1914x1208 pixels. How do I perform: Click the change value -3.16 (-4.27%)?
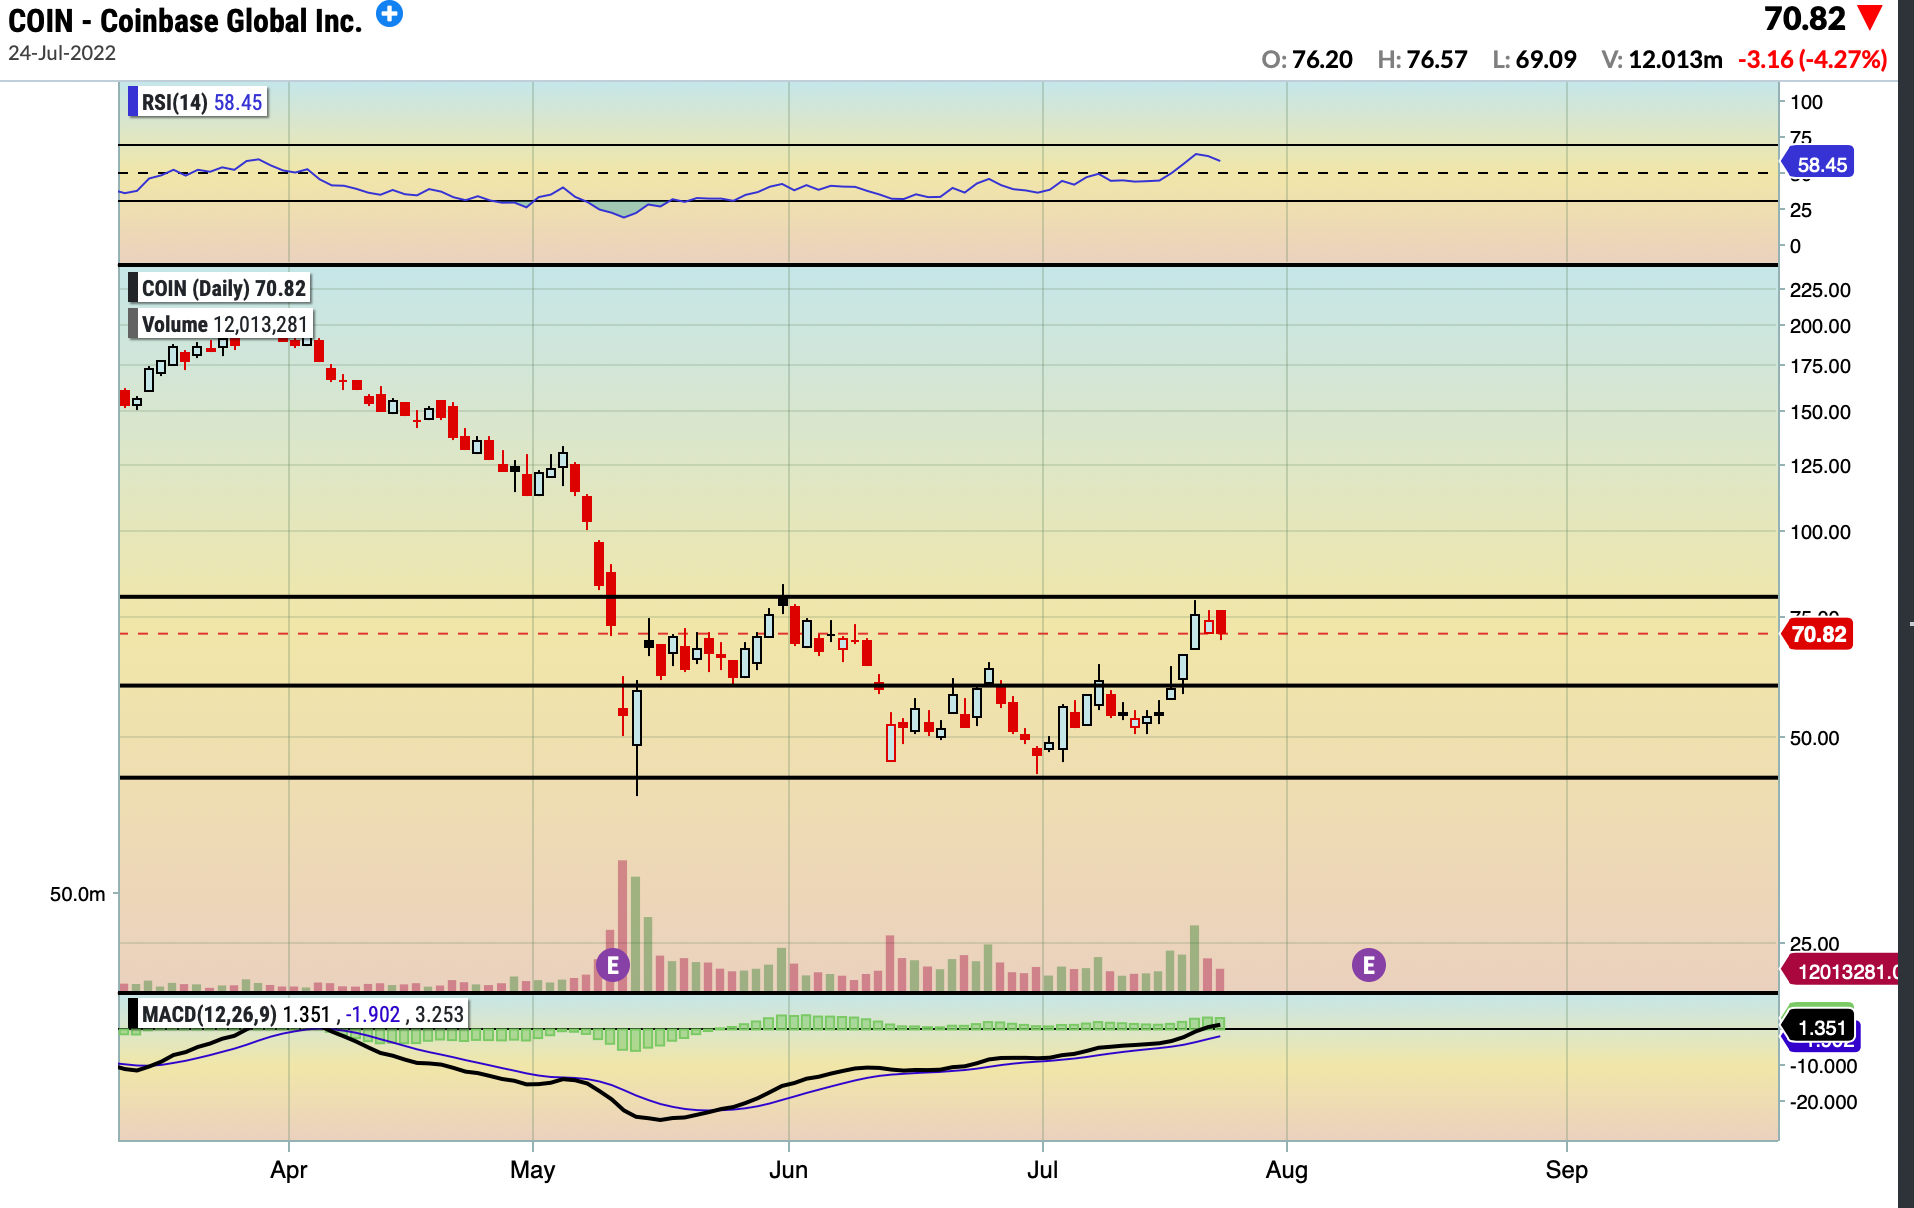(x=1813, y=60)
